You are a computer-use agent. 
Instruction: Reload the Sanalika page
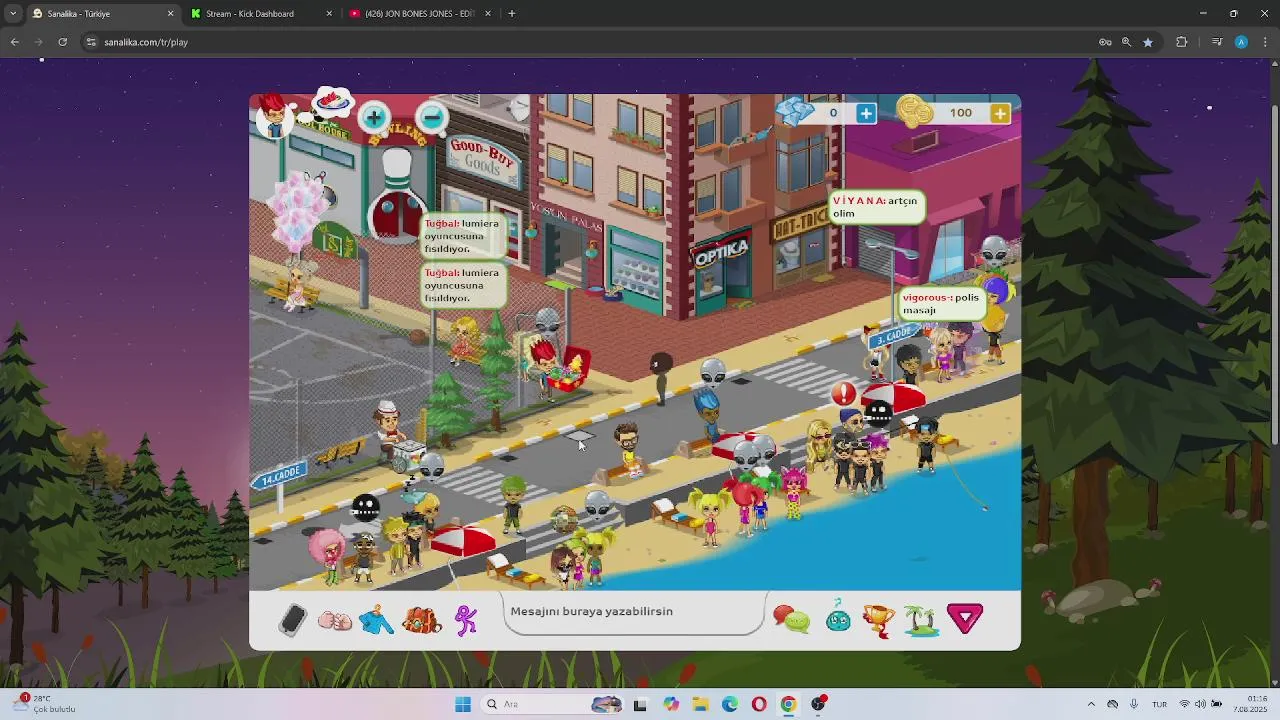[x=63, y=42]
